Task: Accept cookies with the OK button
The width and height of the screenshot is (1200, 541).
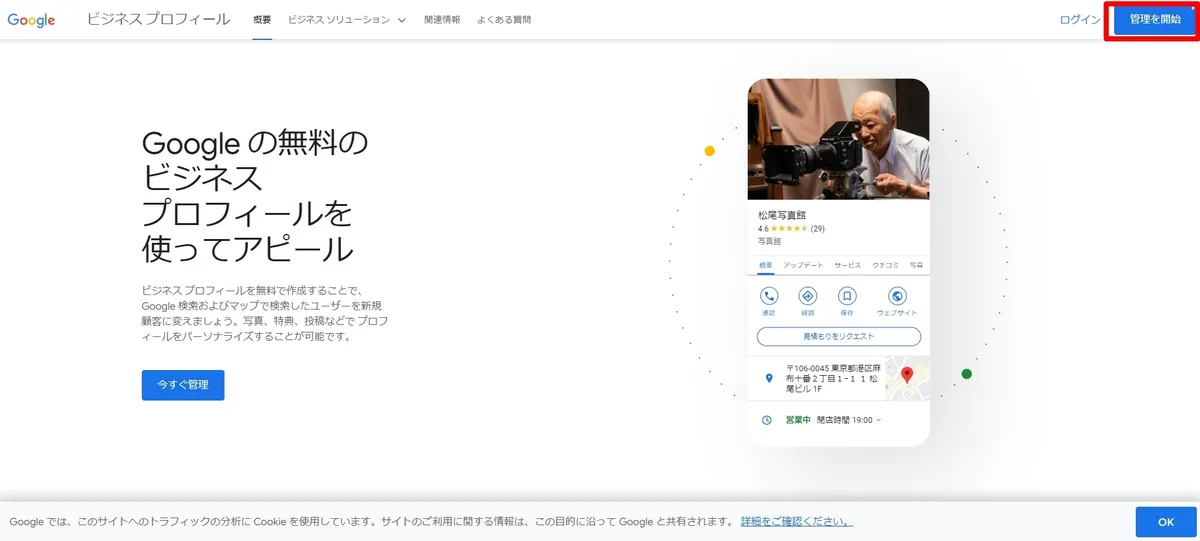Action: pos(1165,522)
